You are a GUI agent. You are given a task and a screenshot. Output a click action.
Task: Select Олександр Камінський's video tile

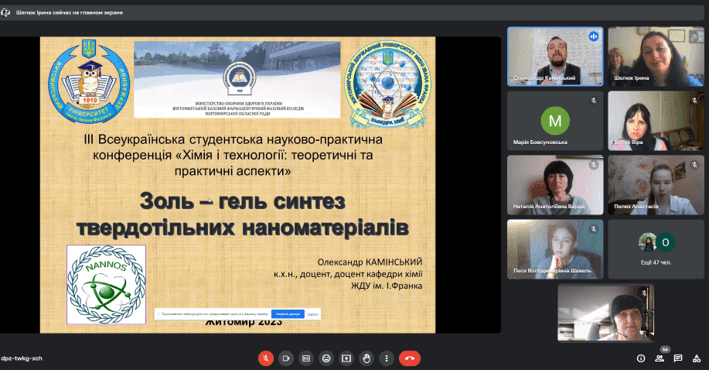tap(555, 57)
